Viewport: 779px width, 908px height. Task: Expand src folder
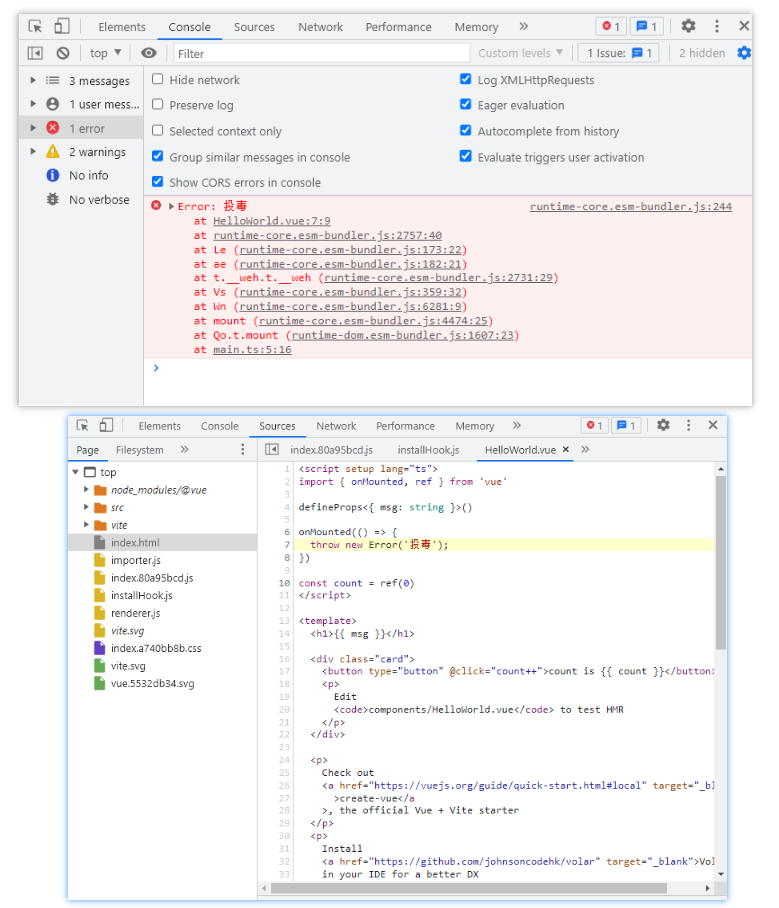(x=86, y=507)
